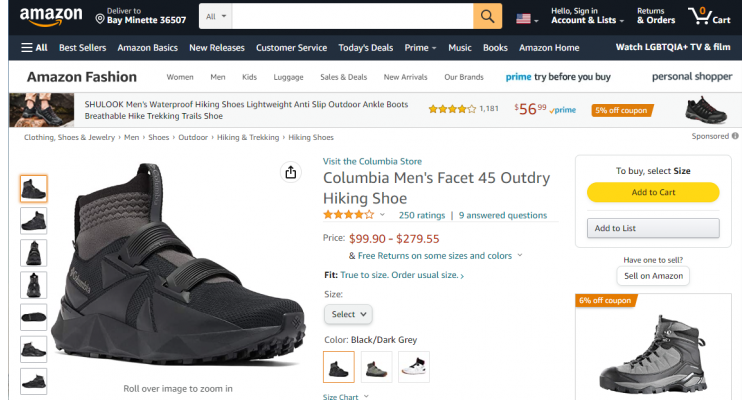The height and width of the screenshot is (400, 750).
Task: Select the sole view product thumbnail
Action: (x=33, y=317)
